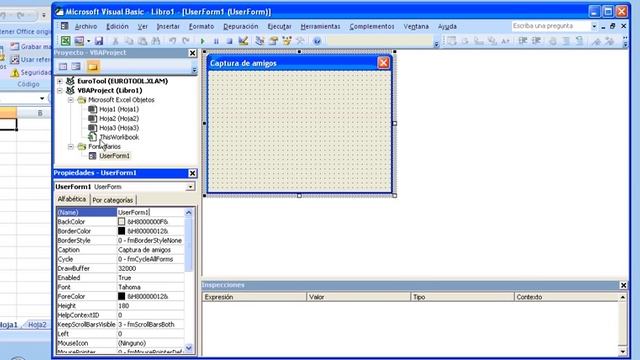Select UserForm1 under Formularios
640x360 pixels.
[x=114, y=156]
